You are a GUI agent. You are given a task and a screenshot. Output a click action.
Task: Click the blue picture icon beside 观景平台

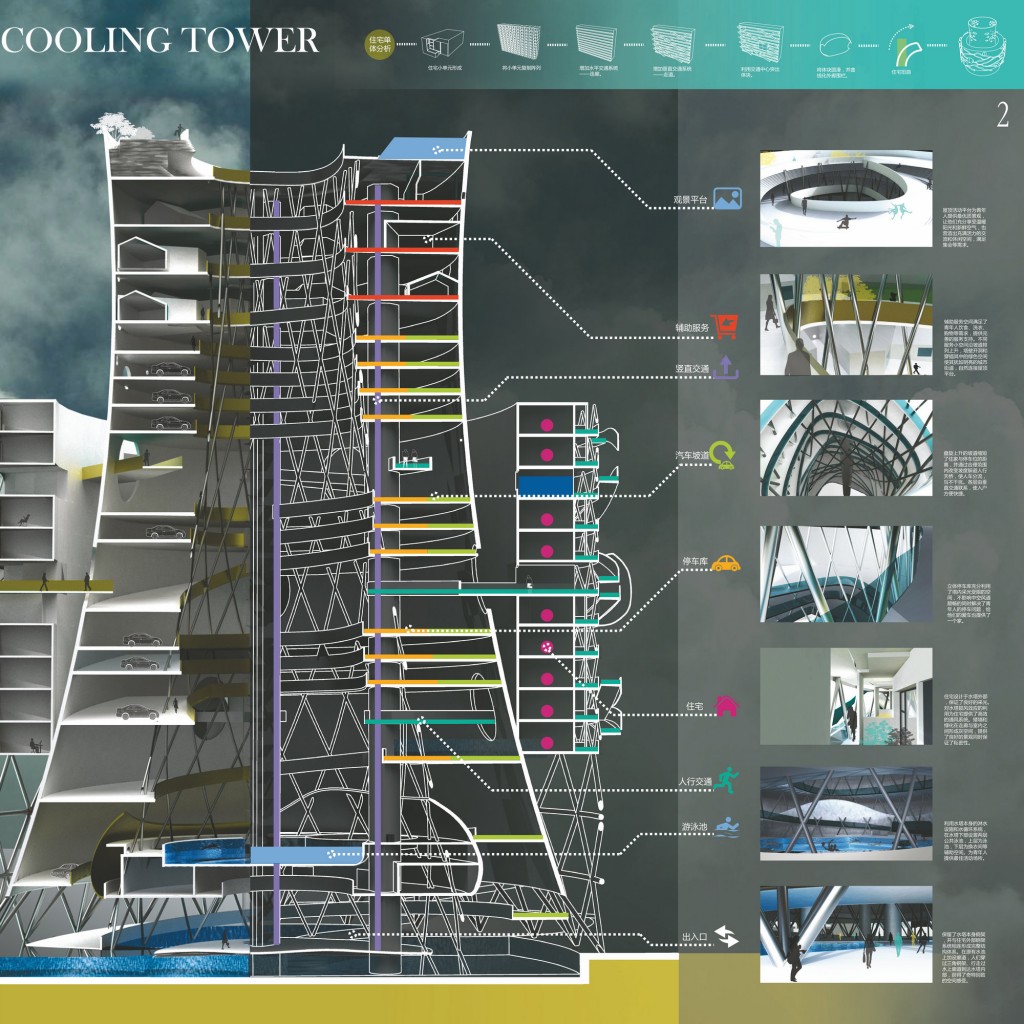[727, 200]
